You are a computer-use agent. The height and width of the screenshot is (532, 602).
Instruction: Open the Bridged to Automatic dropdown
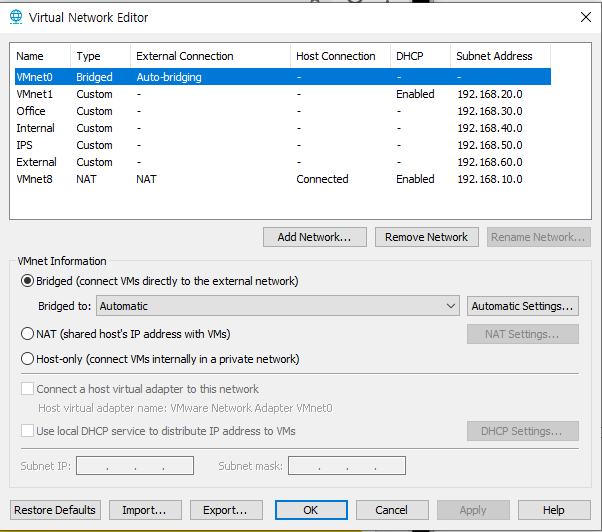click(278, 306)
